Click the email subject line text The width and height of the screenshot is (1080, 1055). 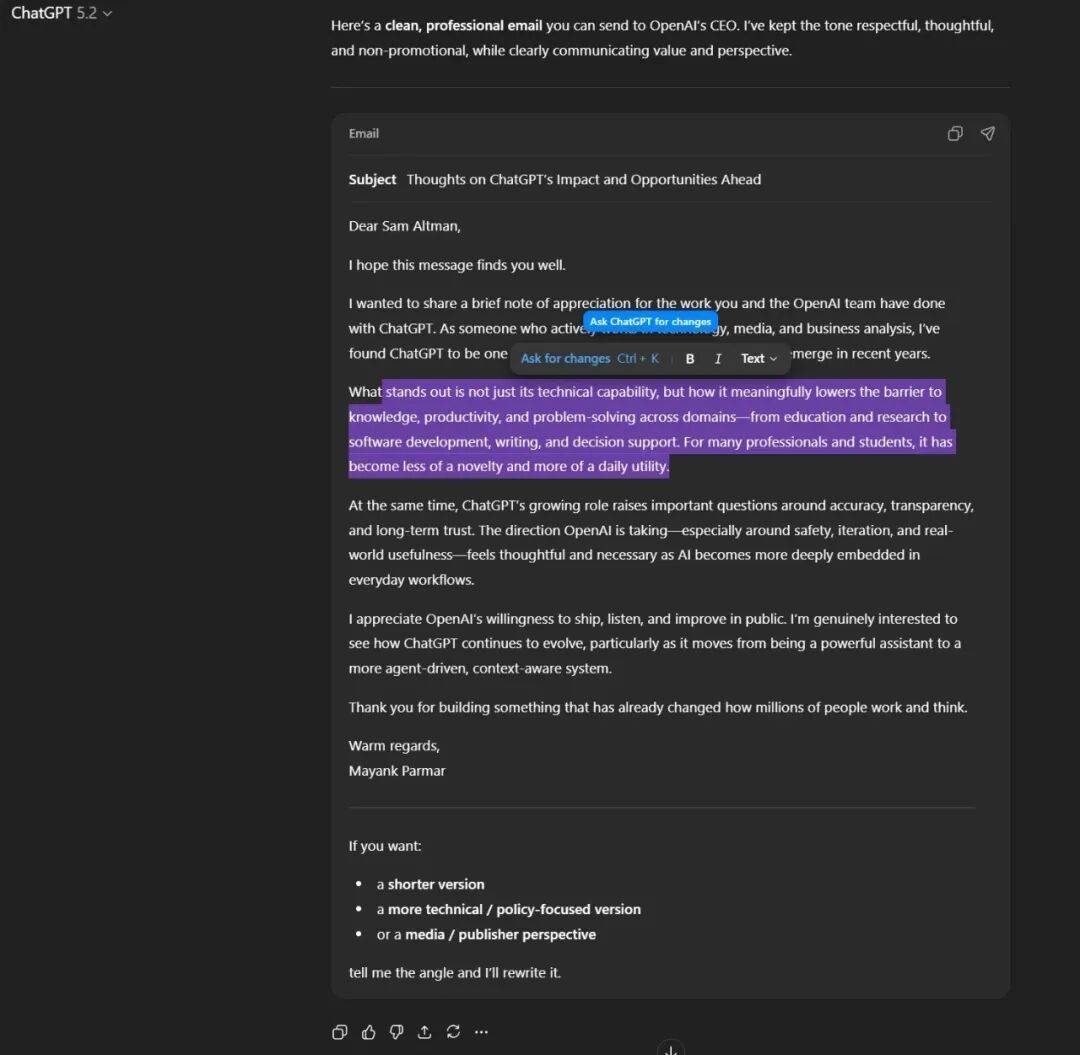coord(583,180)
